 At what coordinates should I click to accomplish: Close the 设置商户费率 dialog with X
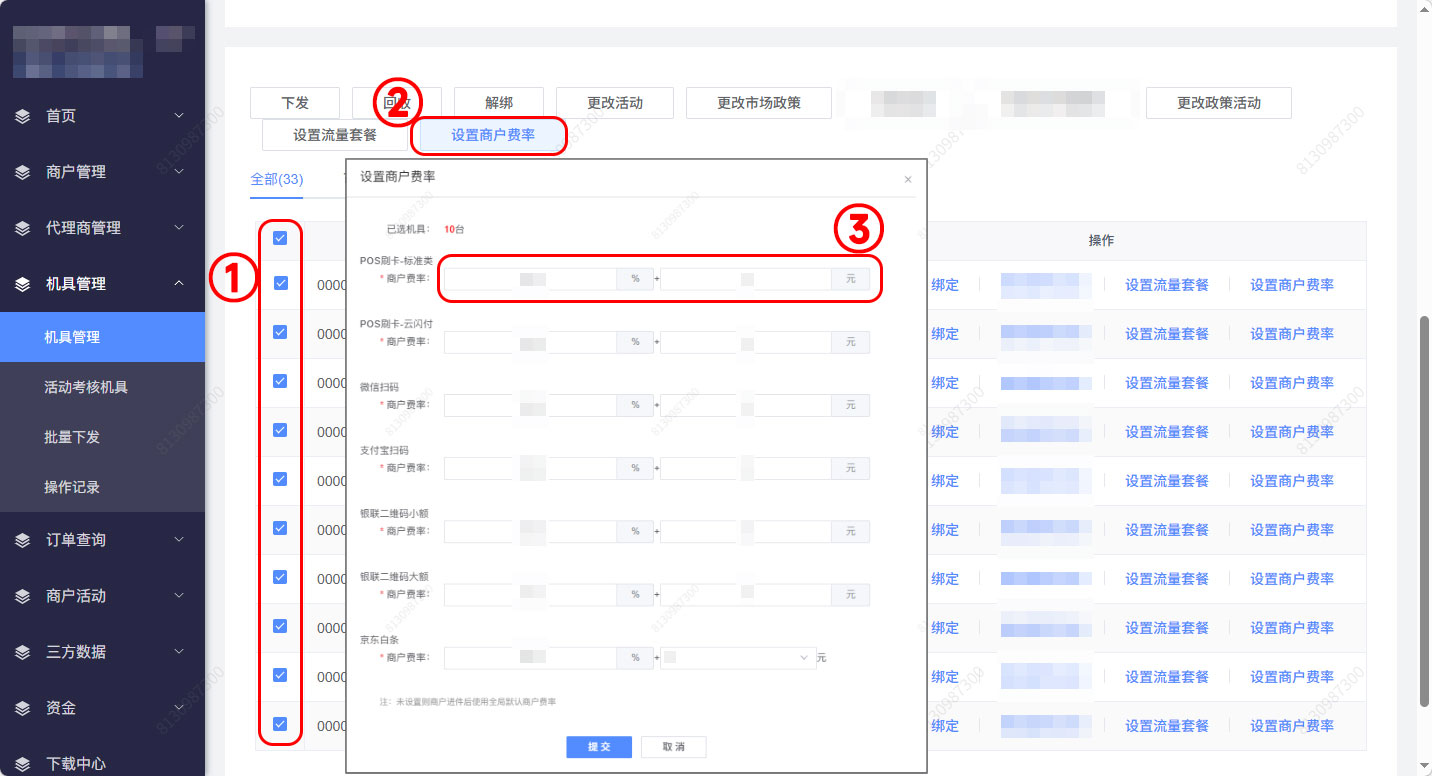[x=907, y=179]
